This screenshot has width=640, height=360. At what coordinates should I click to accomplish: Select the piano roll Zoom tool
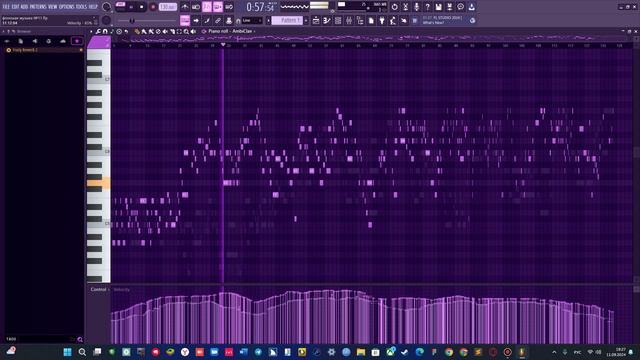(186, 31)
